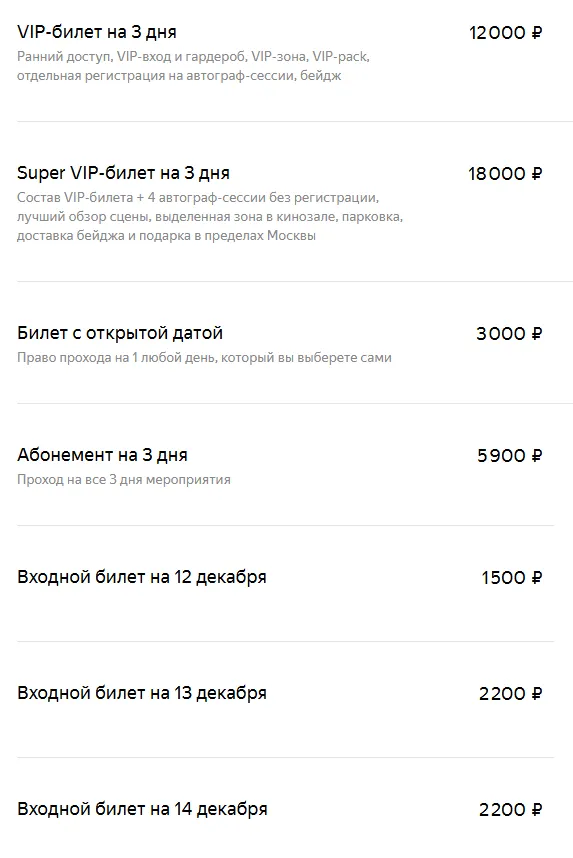Click ruble sign next to 18000
Image resolution: width=573 pixels, height=858 pixels.
537,174
